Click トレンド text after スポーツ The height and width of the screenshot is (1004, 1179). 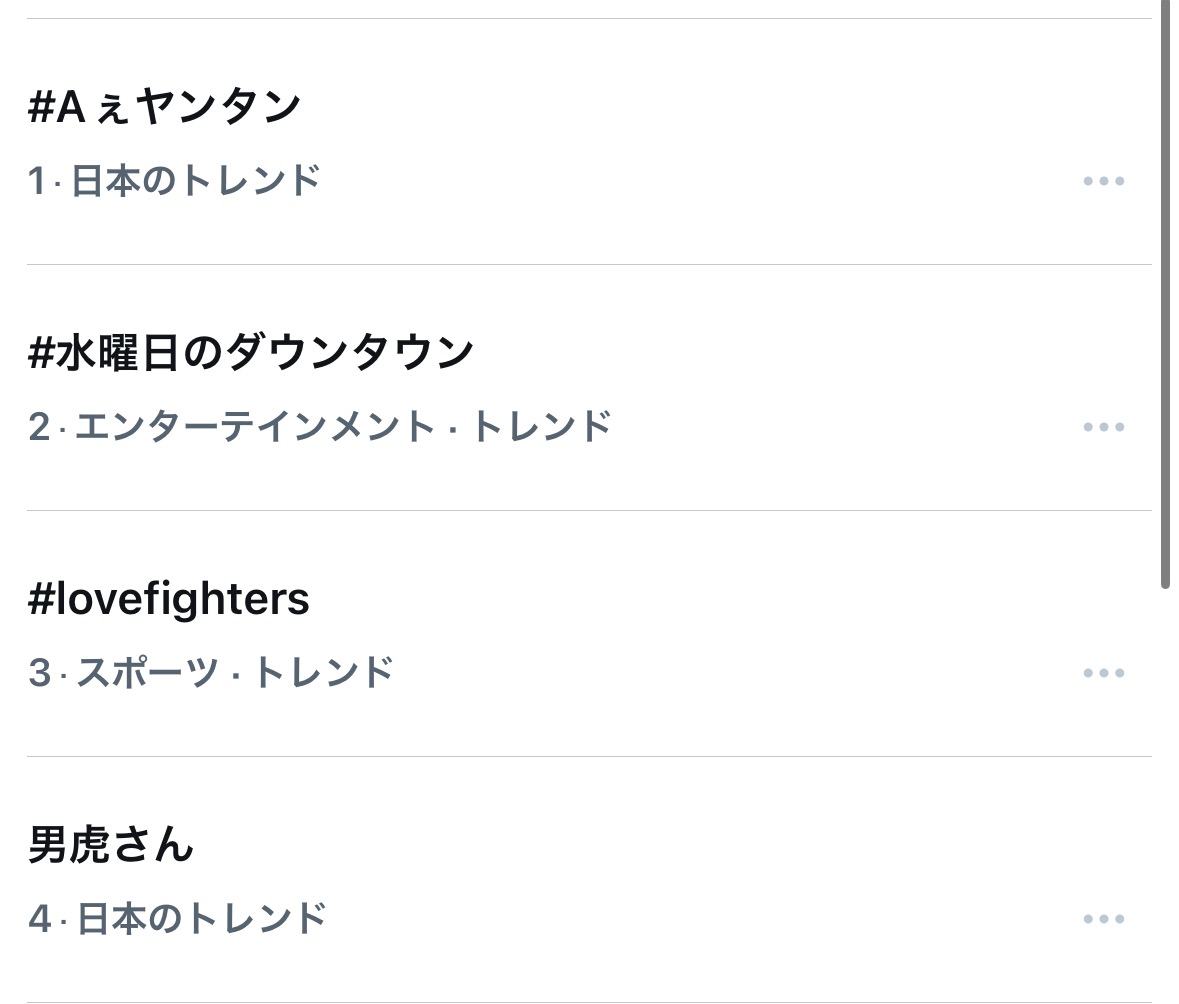tap(323, 673)
